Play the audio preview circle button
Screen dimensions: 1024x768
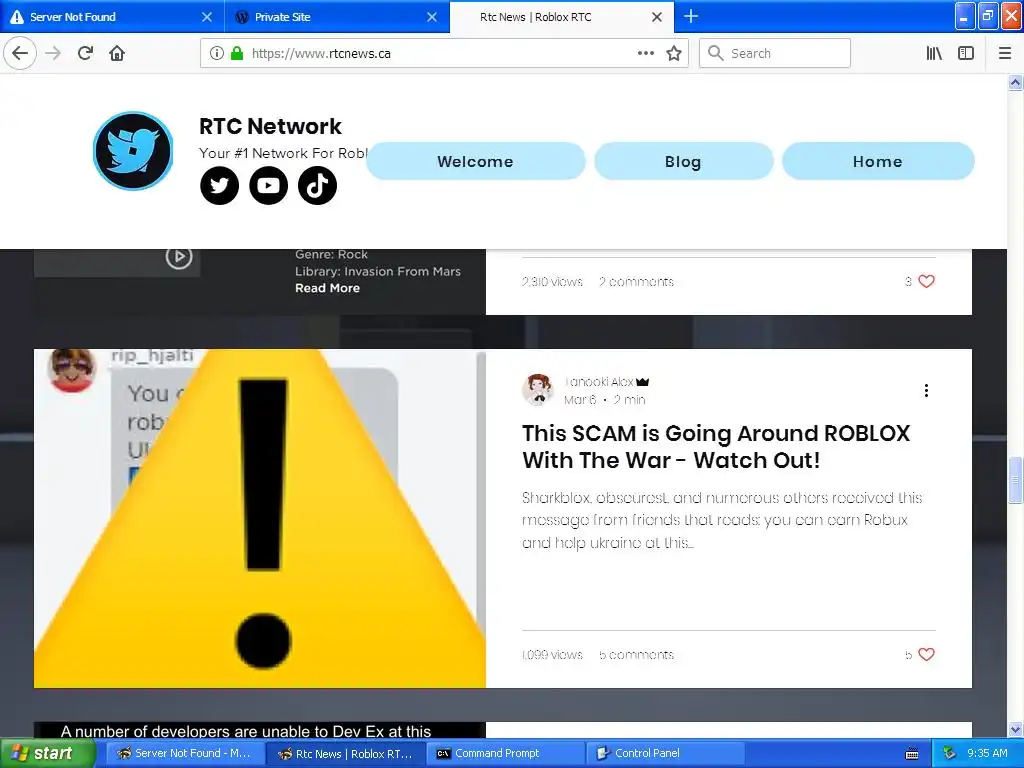[179, 257]
